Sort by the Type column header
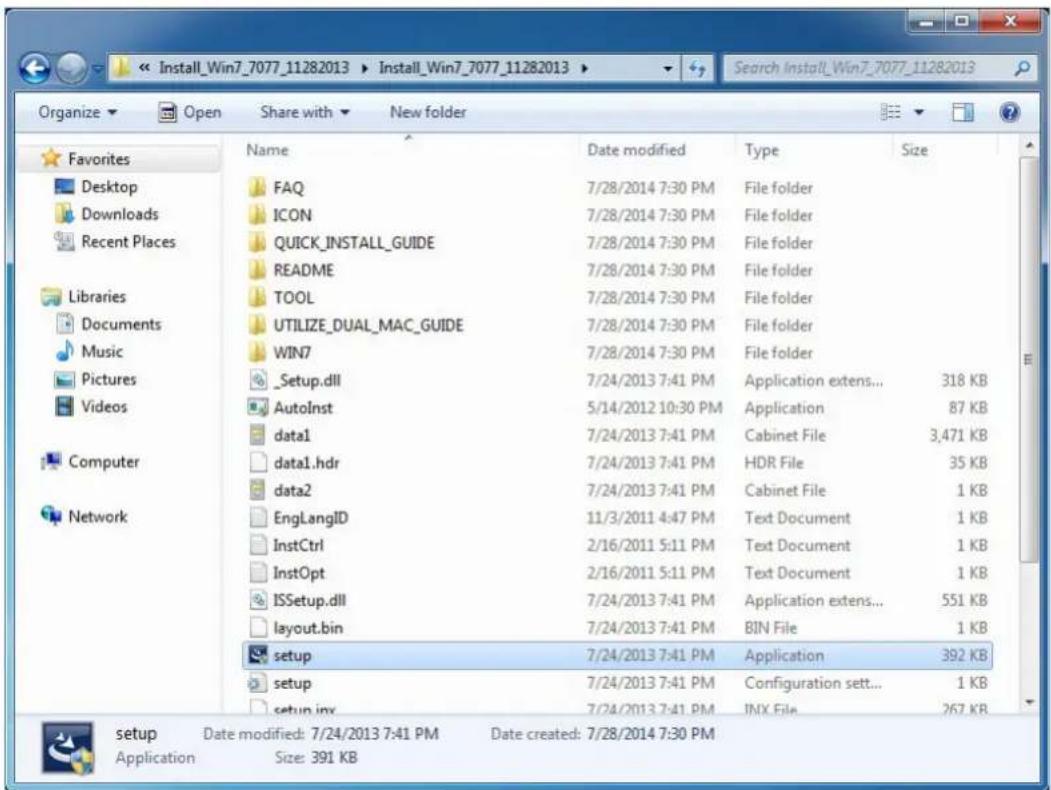1051x790 pixels. point(761,151)
